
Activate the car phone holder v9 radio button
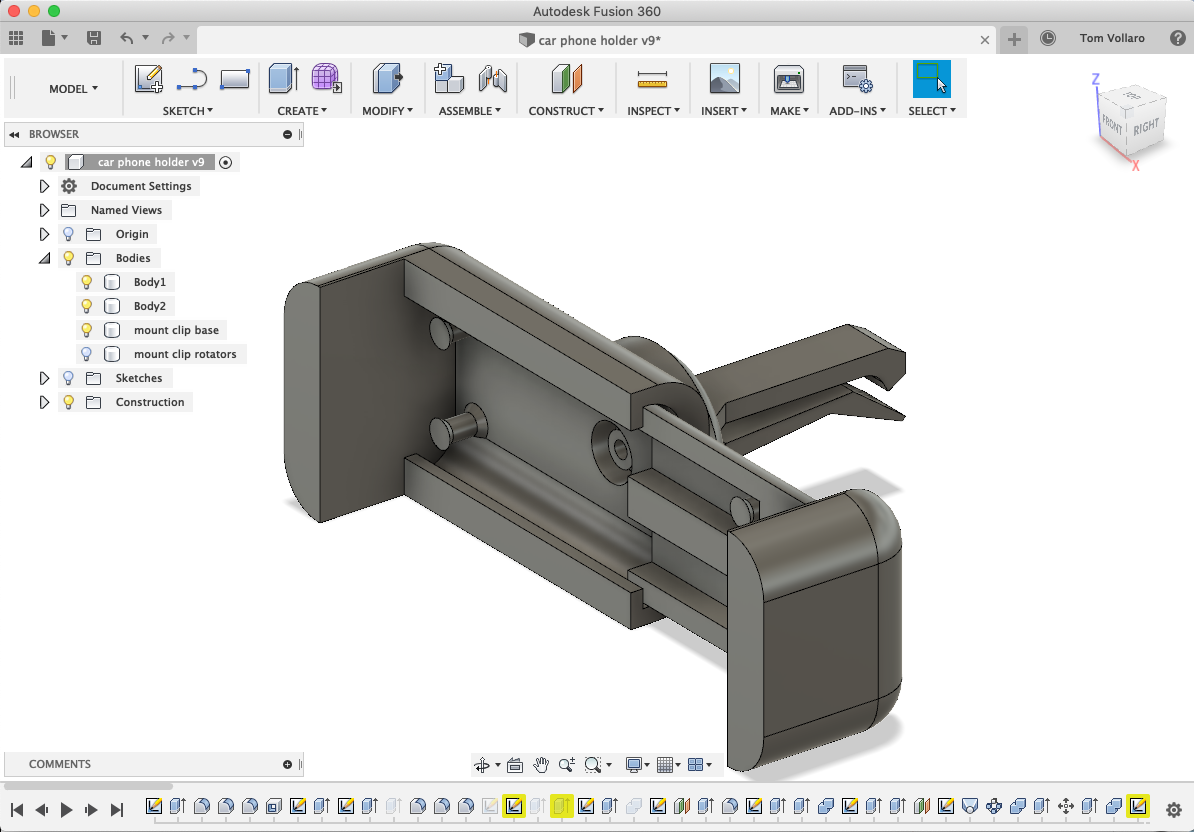pyautogui.click(x=225, y=162)
